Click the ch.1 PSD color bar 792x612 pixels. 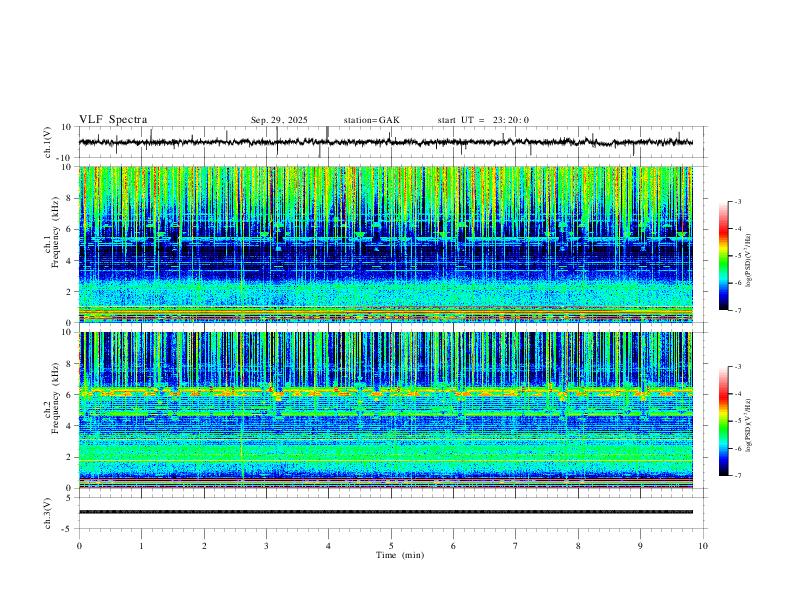pyautogui.click(x=723, y=256)
